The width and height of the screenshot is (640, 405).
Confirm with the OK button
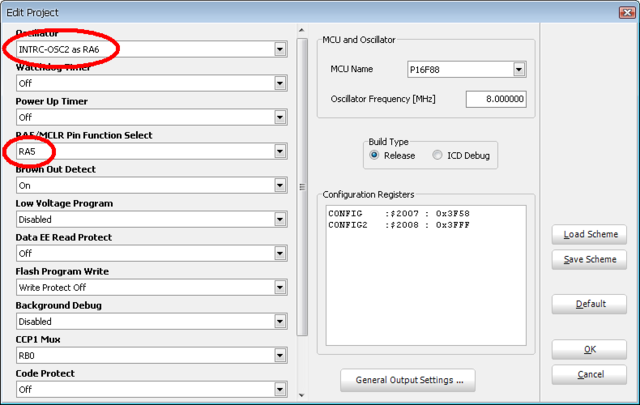coord(589,349)
